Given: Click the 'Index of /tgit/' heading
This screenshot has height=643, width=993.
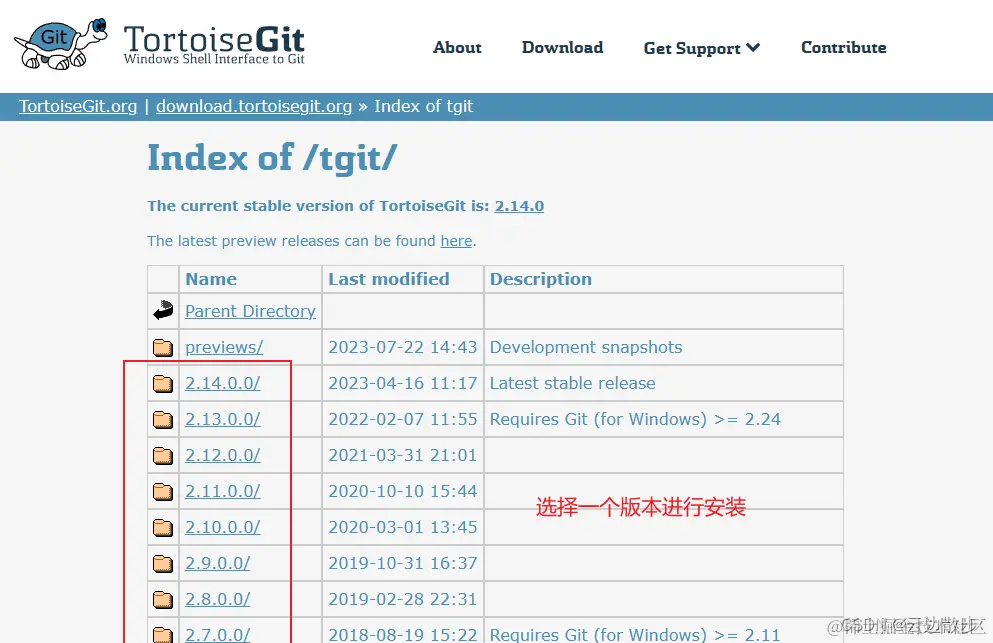Looking at the screenshot, I should coord(272,158).
